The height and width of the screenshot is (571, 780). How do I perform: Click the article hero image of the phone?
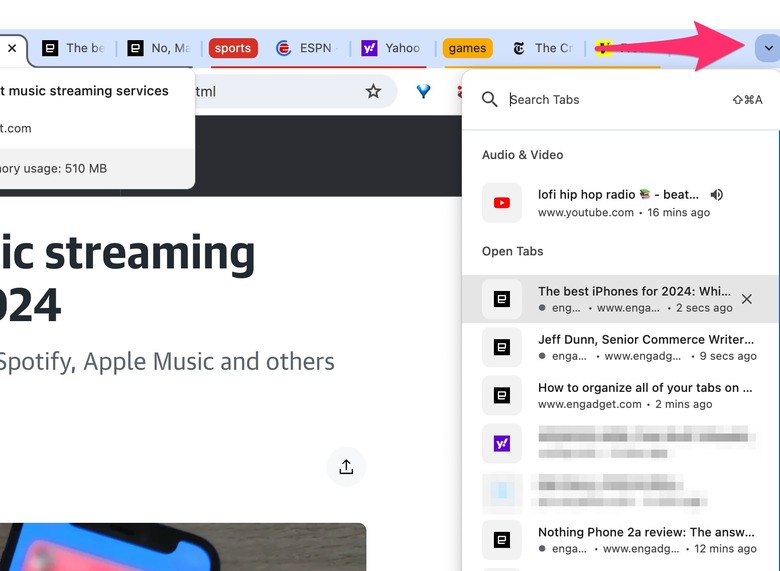[183, 547]
